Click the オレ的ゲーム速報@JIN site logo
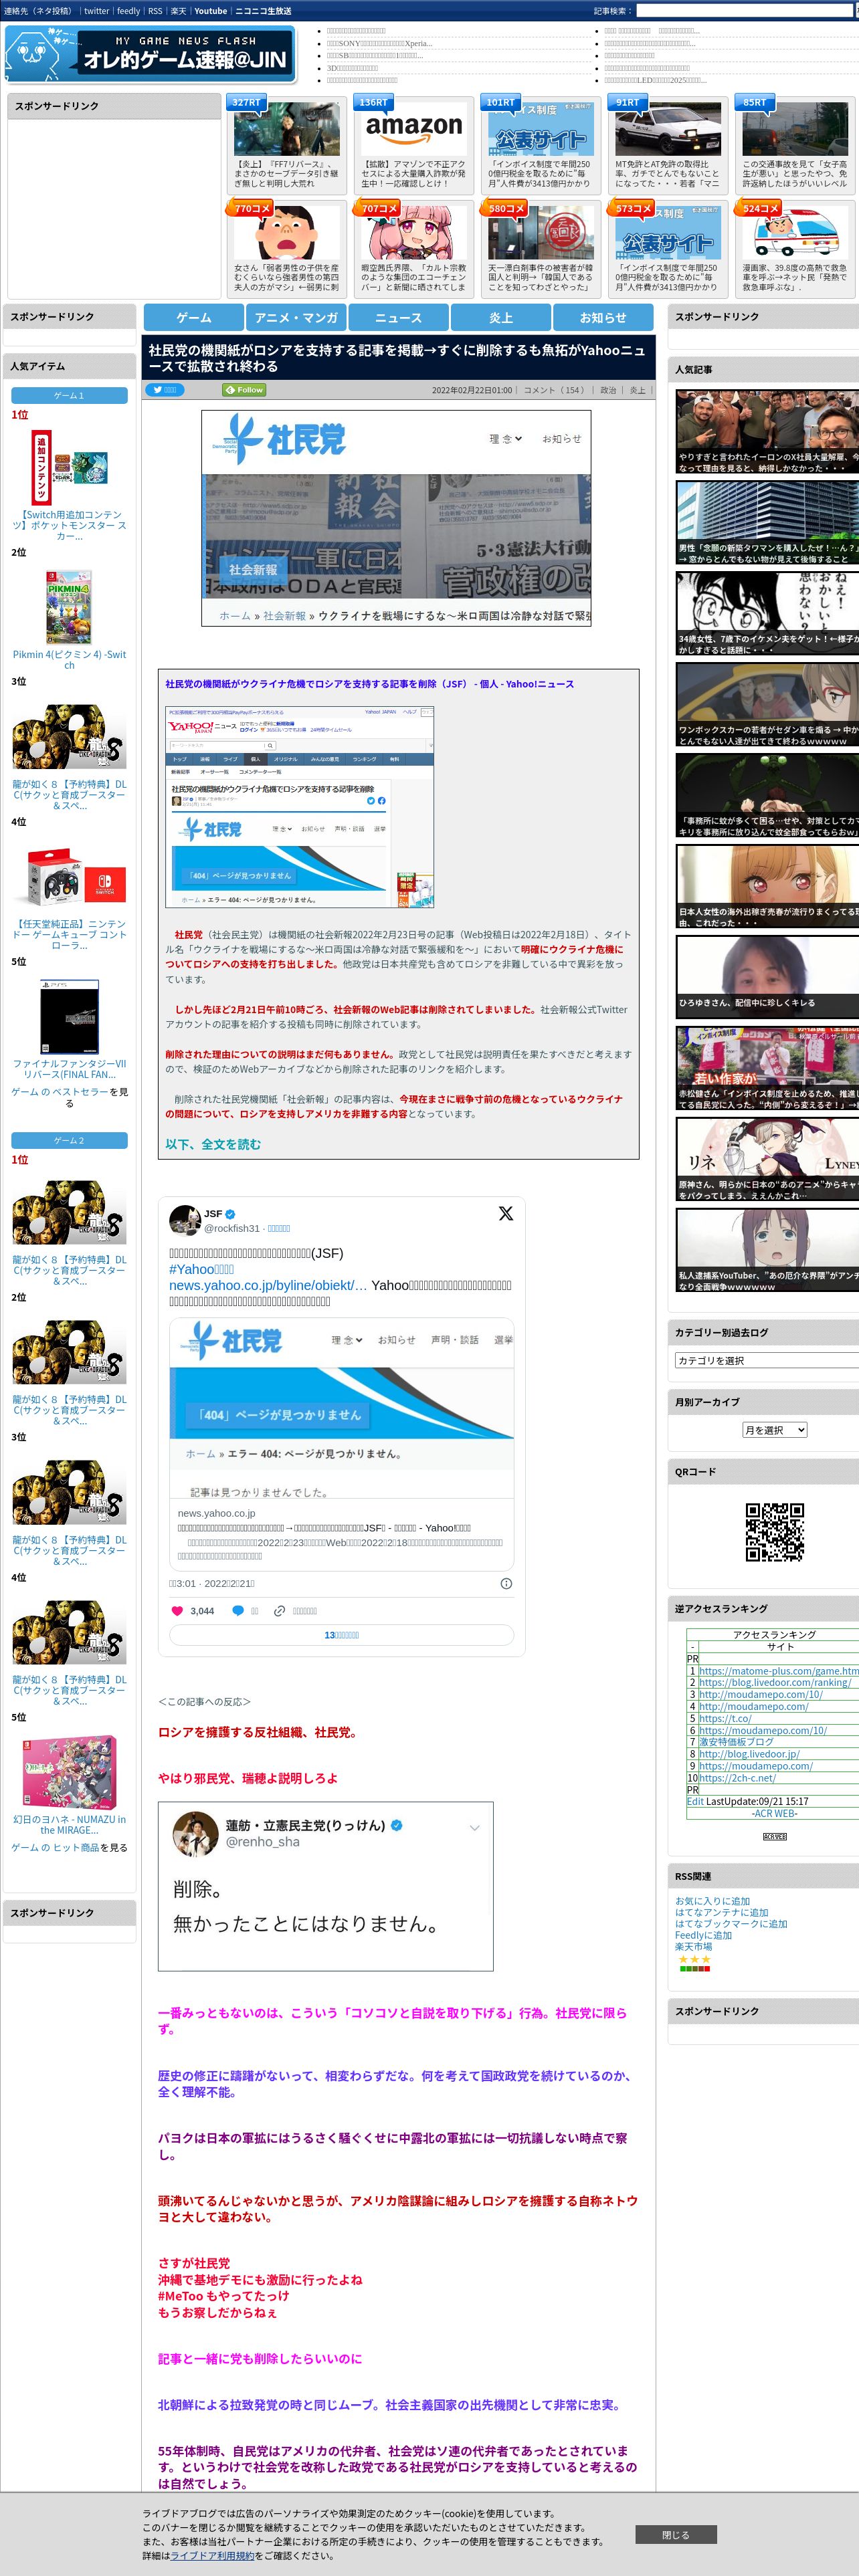This screenshot has height=2576, width=859. coord(150,54)
